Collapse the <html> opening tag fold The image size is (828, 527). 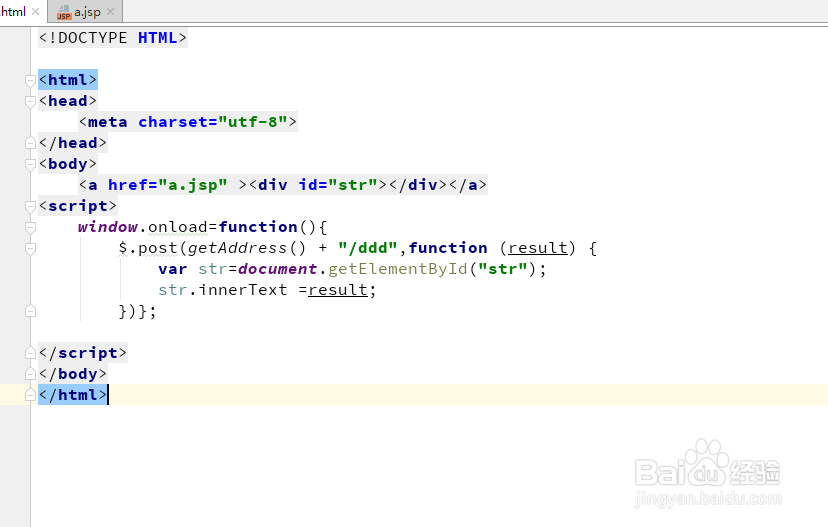tap(30, 80)
